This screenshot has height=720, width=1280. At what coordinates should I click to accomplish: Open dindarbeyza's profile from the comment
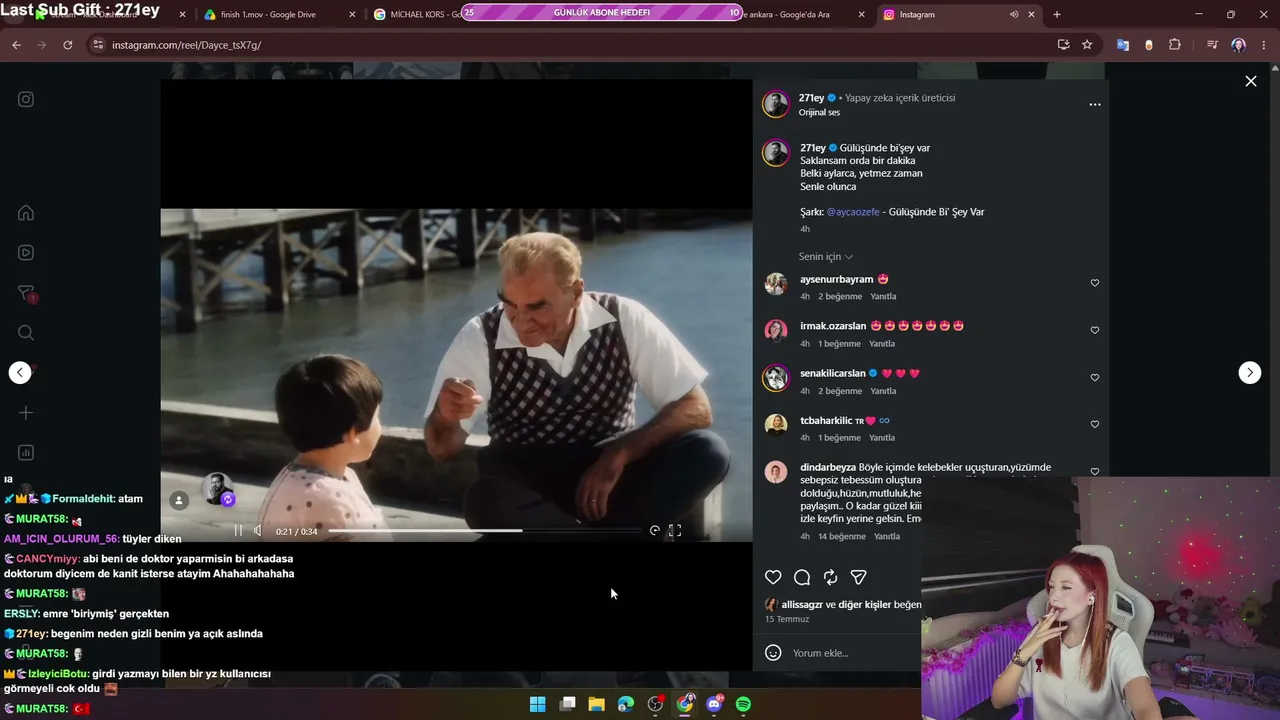tap(828, 467)
